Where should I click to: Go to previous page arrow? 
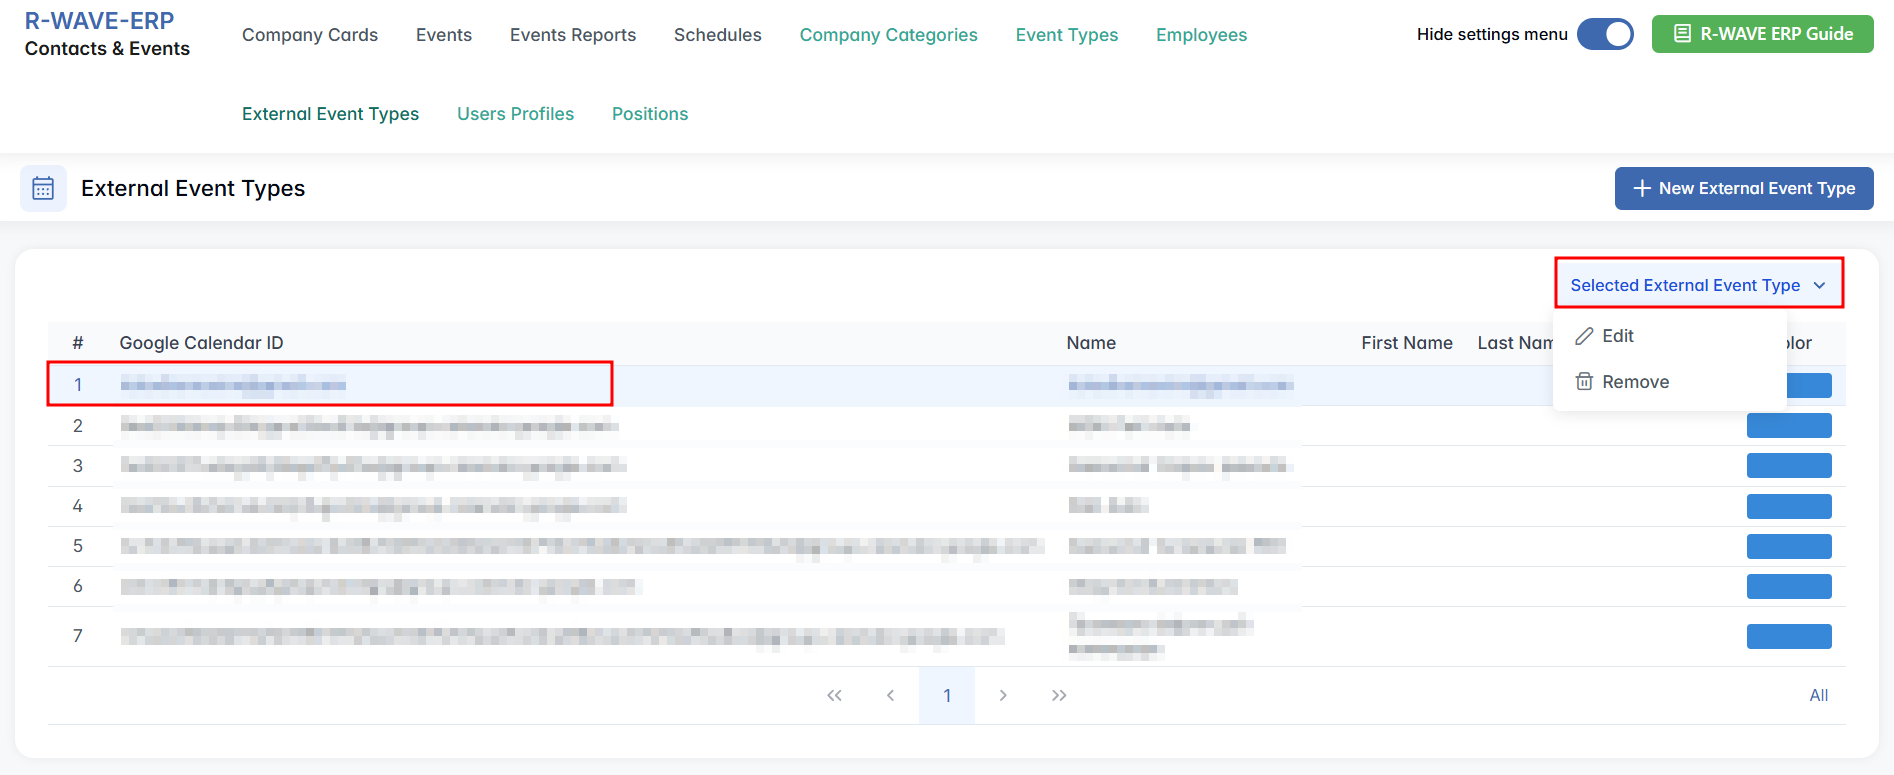click(890, 695)
